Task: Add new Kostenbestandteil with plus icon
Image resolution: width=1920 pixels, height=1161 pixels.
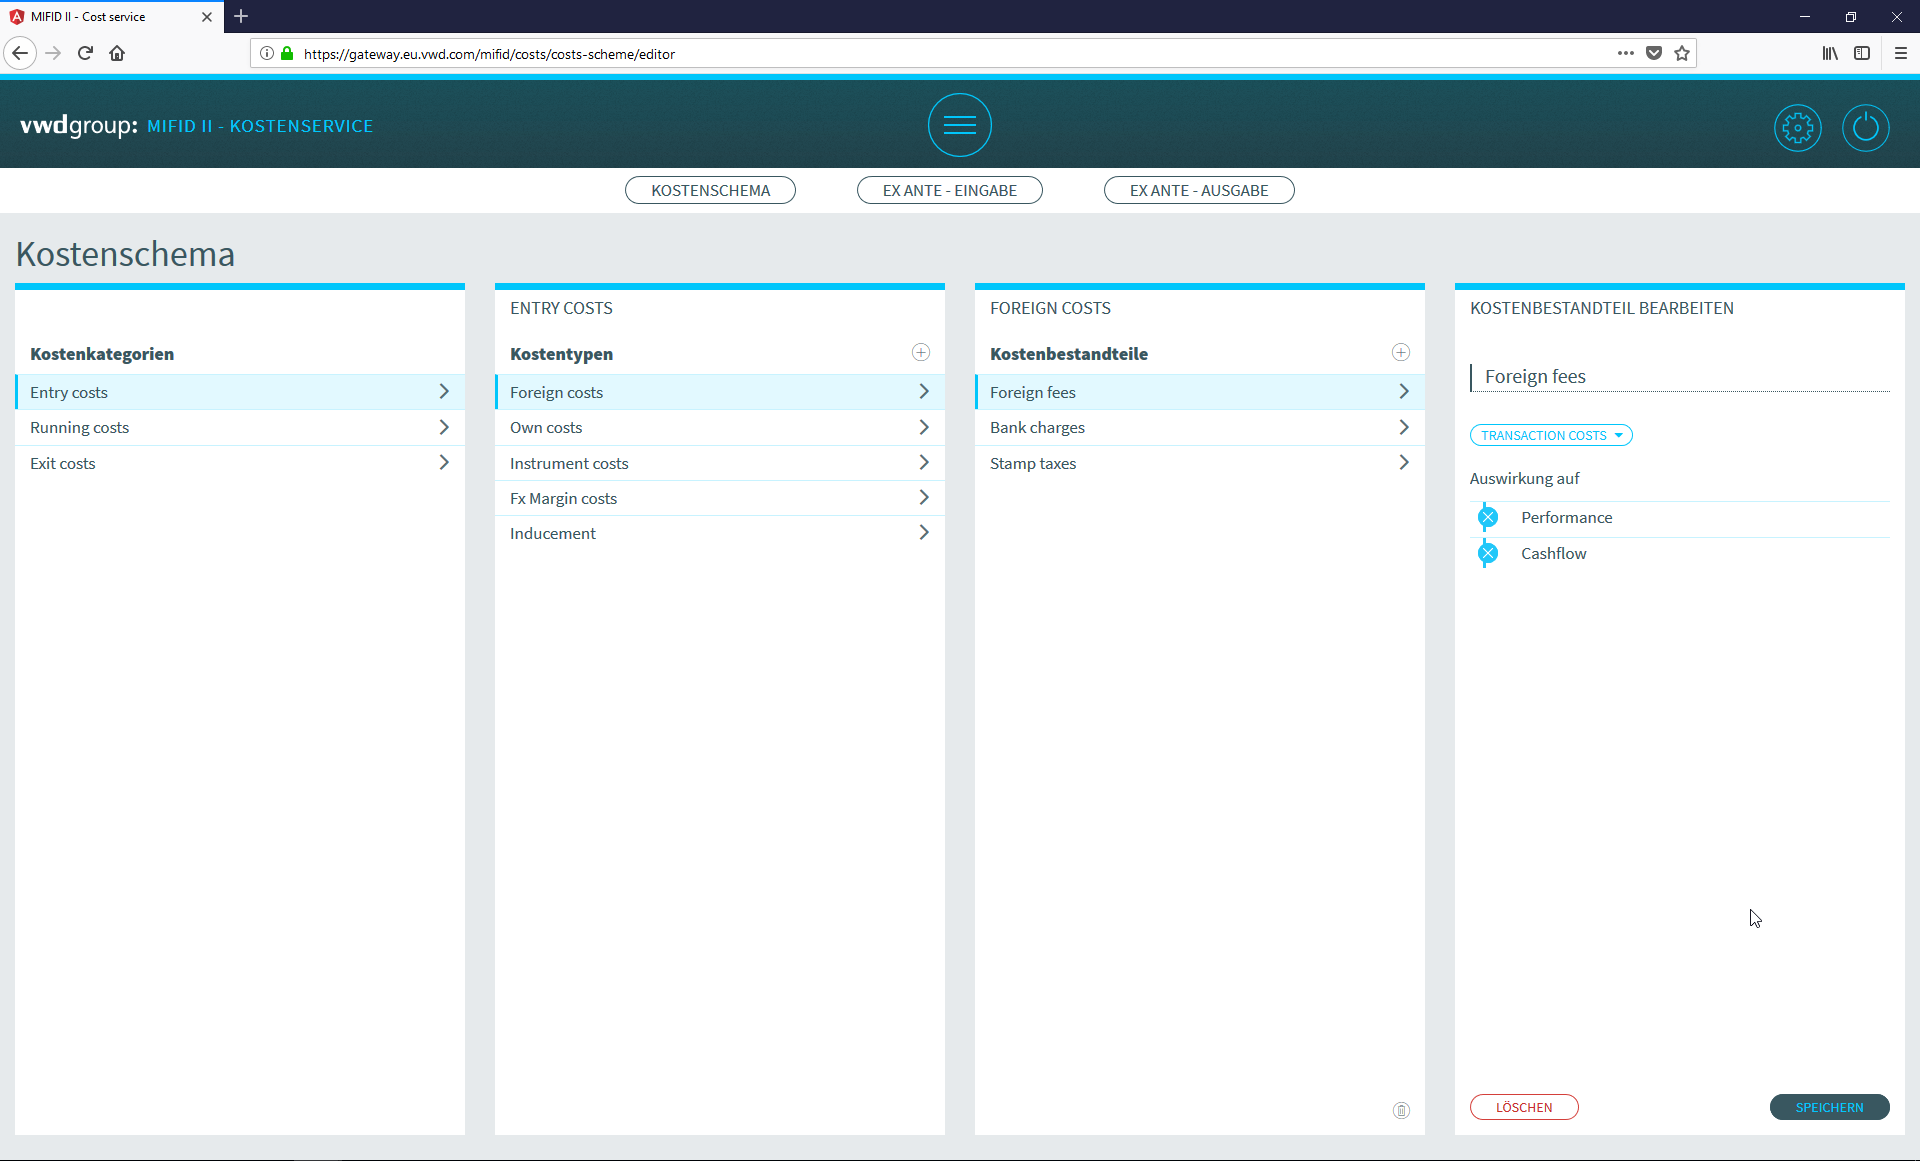Action: click(1400, 352)
